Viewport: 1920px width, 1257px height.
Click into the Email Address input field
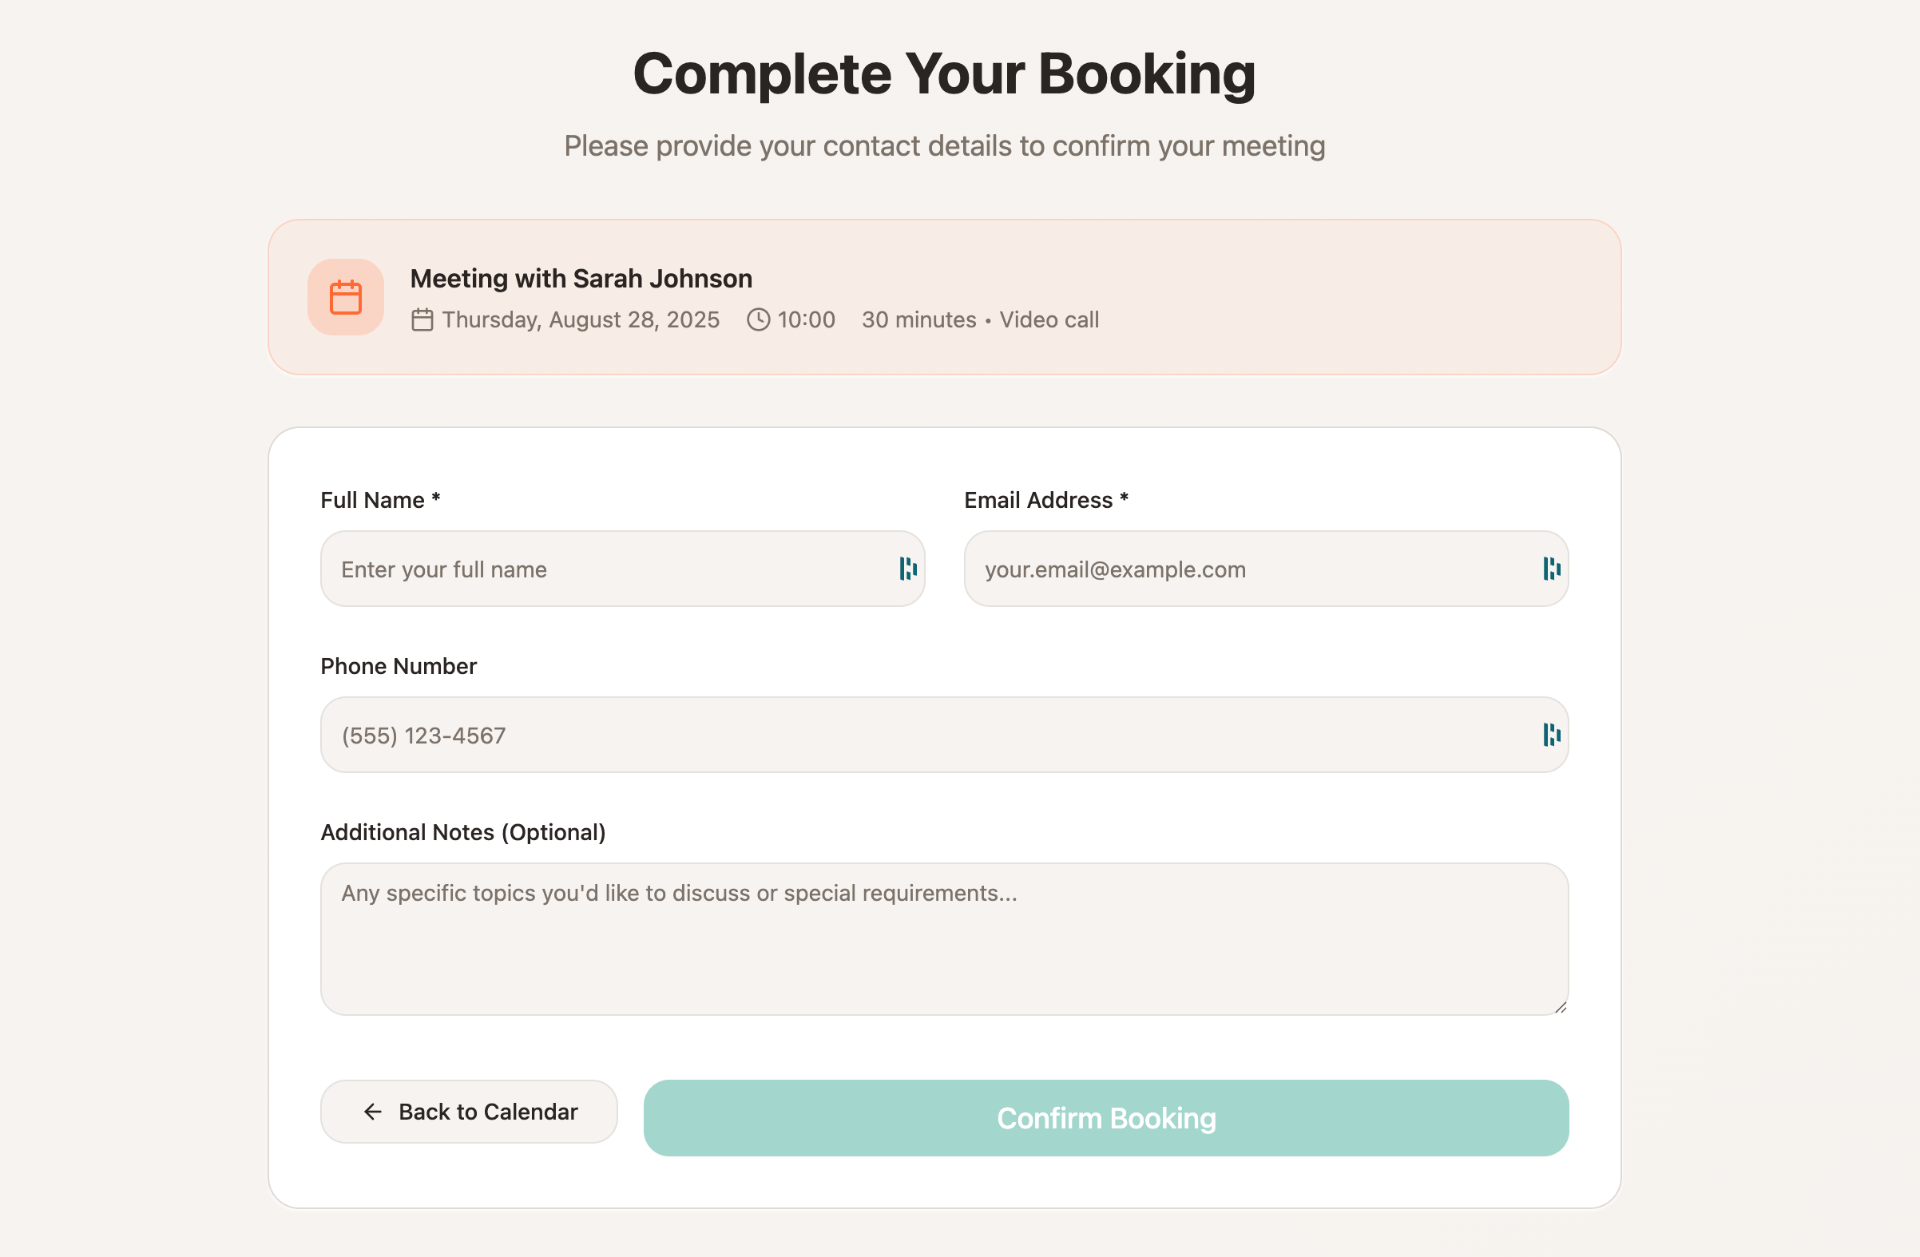point(1240,569)
